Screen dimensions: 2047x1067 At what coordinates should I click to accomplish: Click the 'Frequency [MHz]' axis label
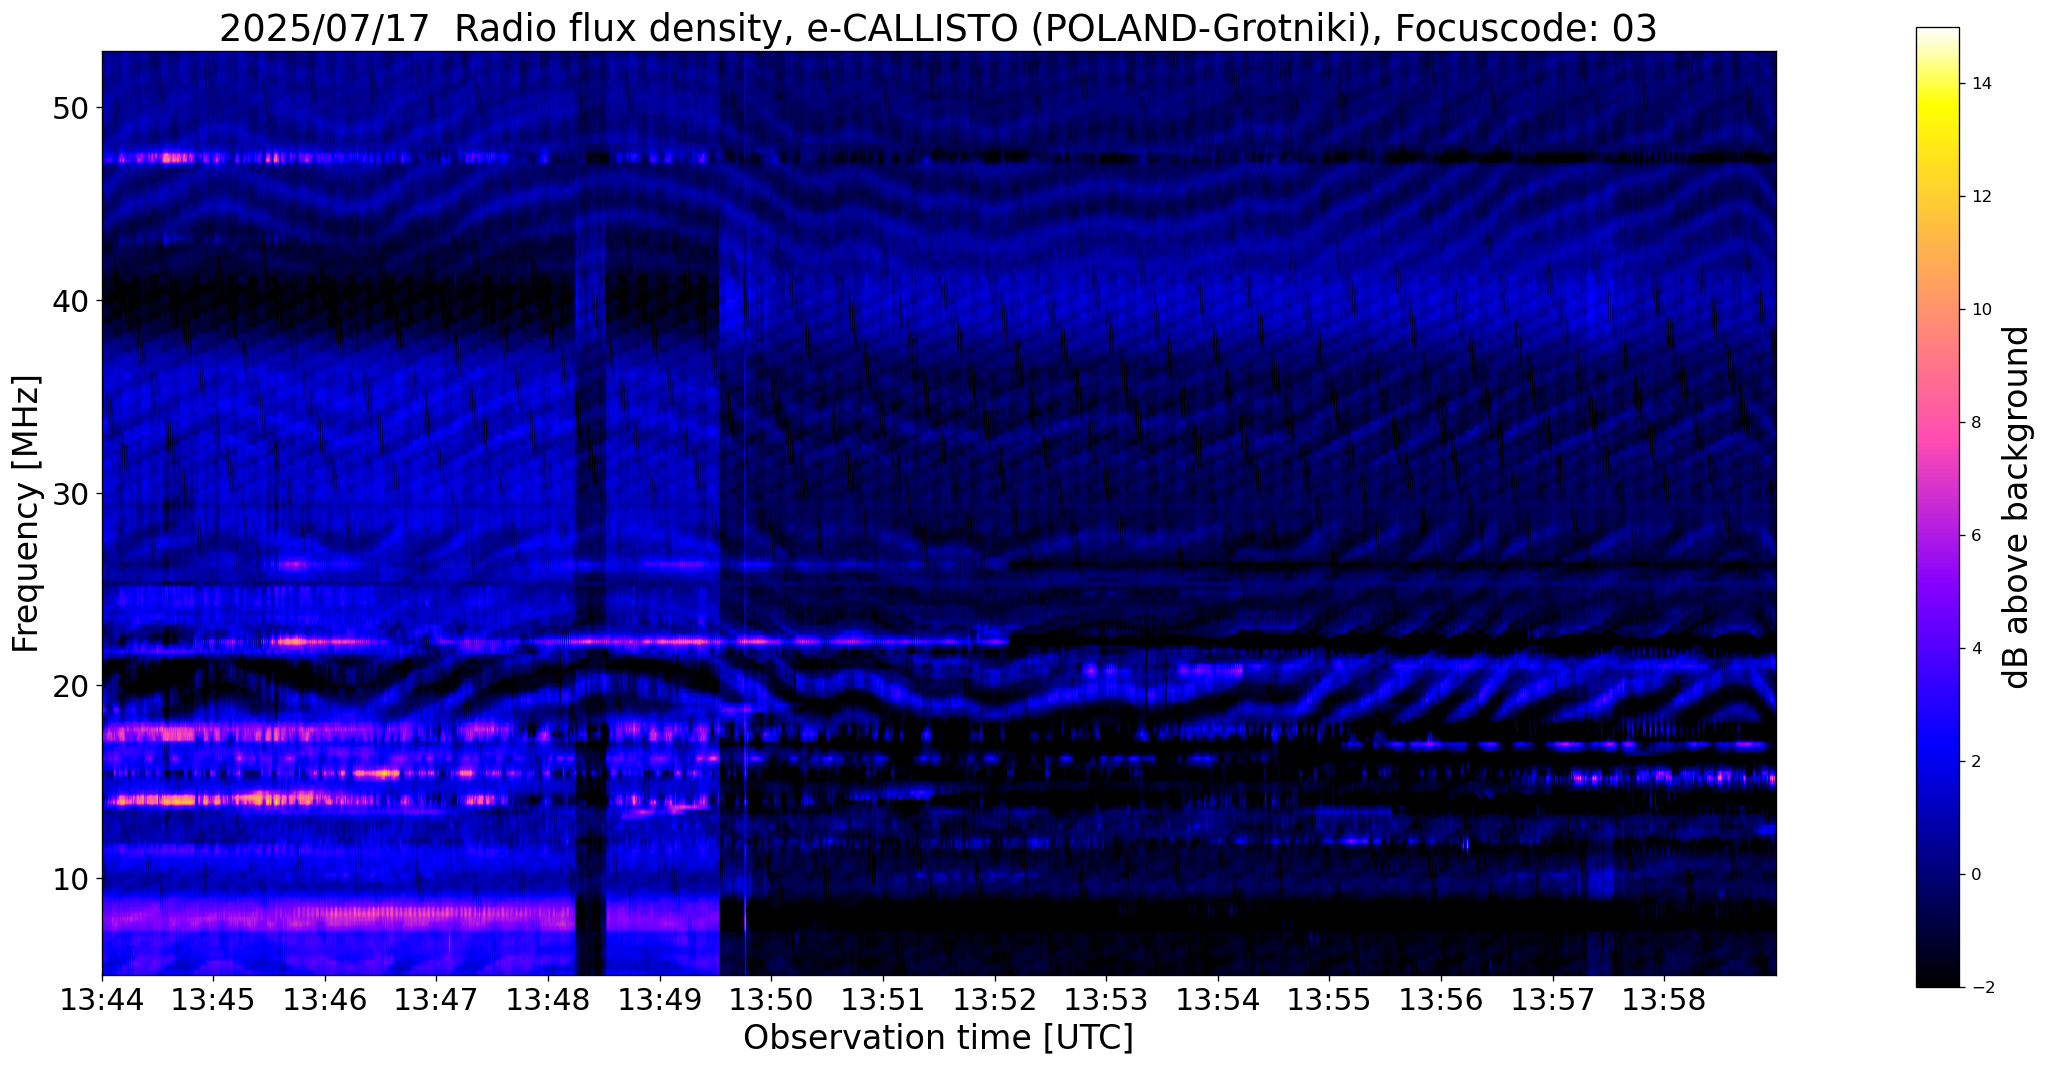coord(27,513)
